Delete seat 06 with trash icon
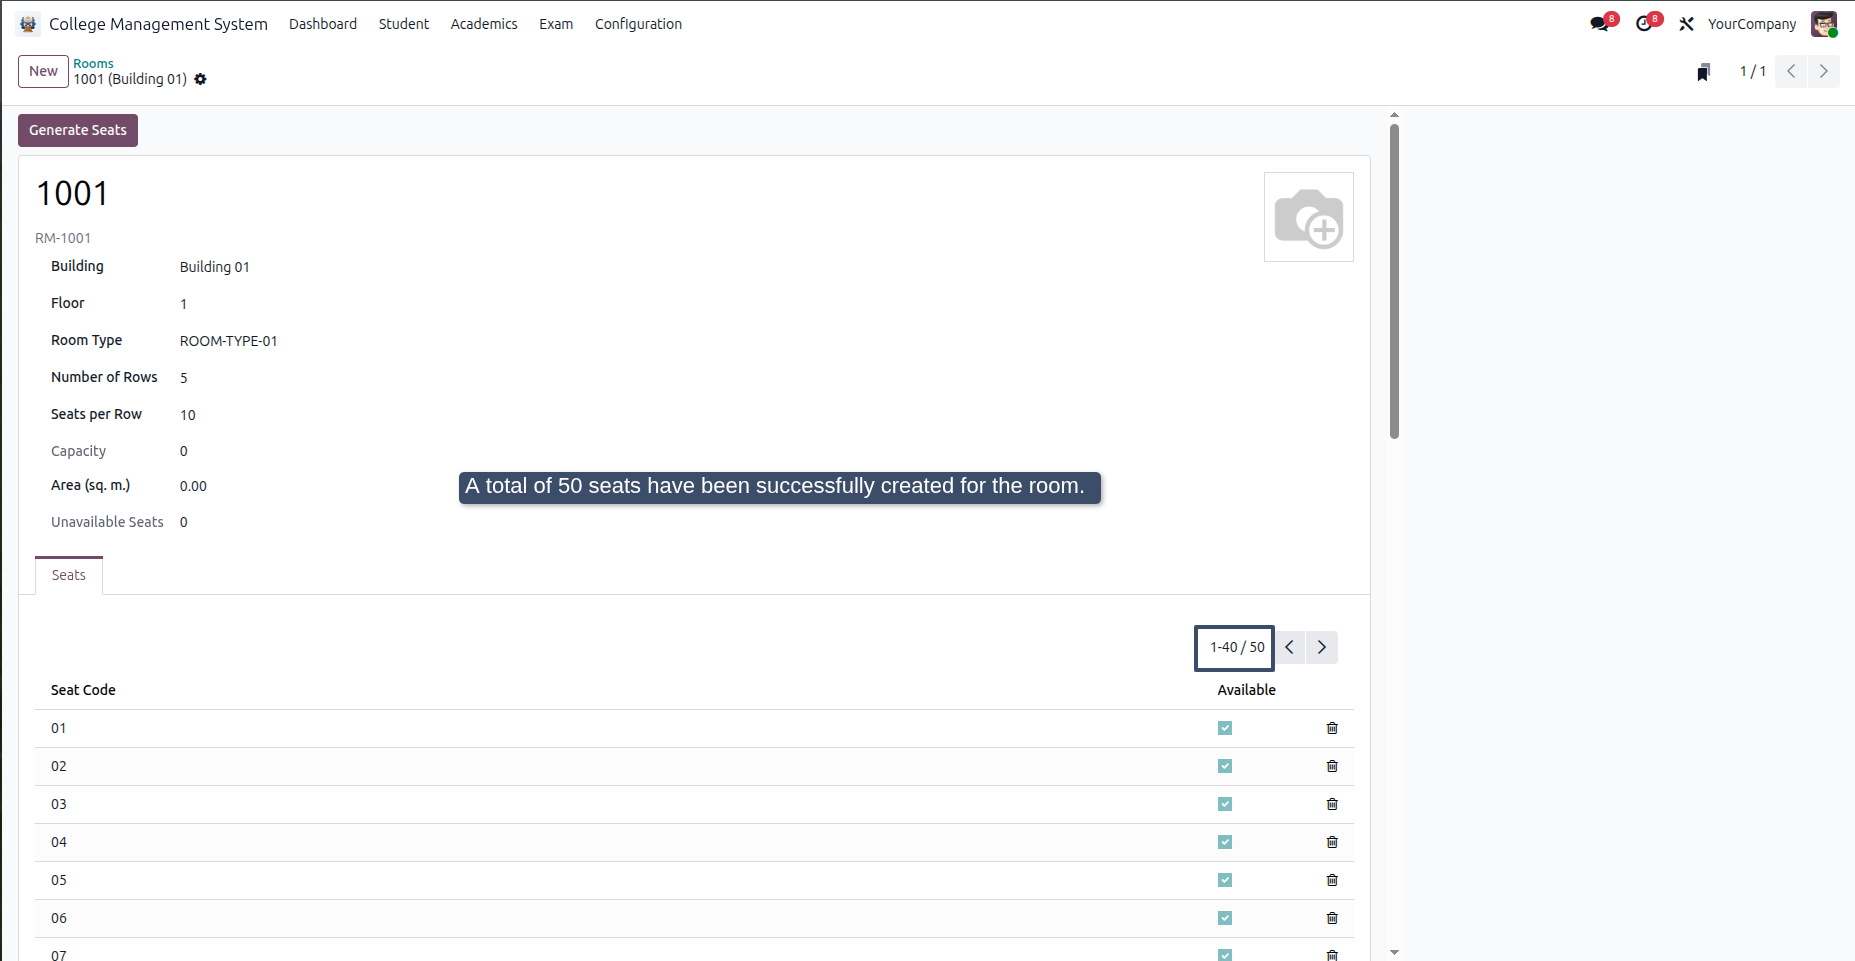1855x961 pixels. tap(1332, 918)
